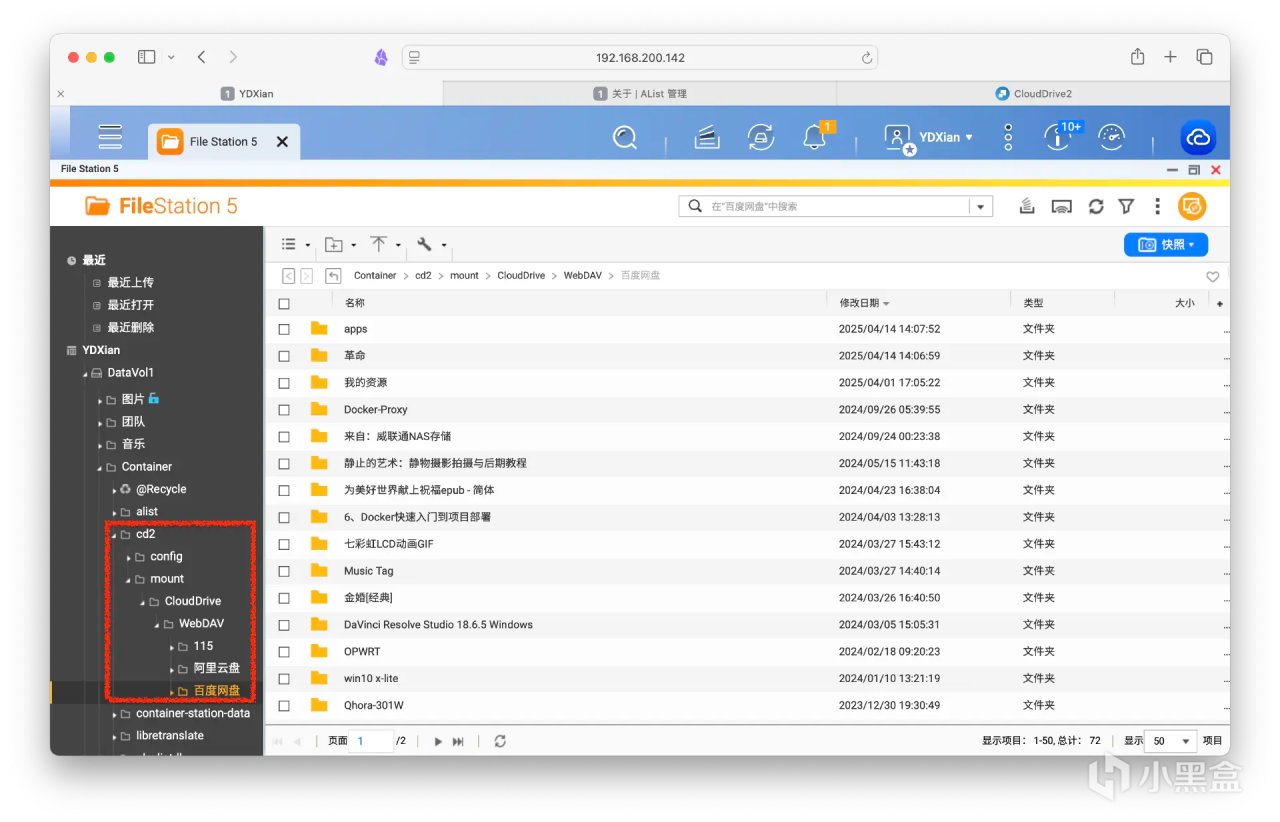Check the box for Qhora-301W folder
The width and height of the screenshot is (1280, 822).
(284, 706)
